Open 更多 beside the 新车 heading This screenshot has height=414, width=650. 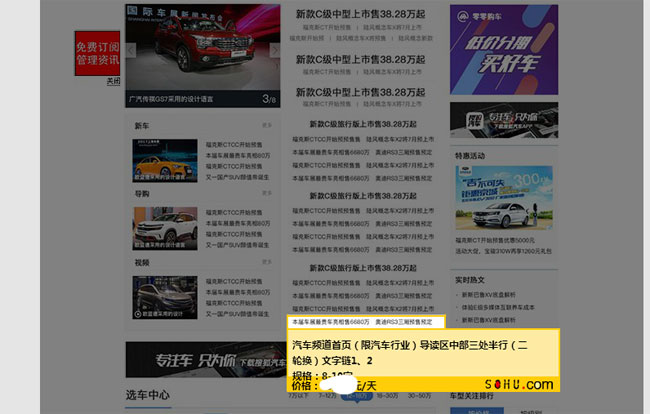(x=267, y=125)
